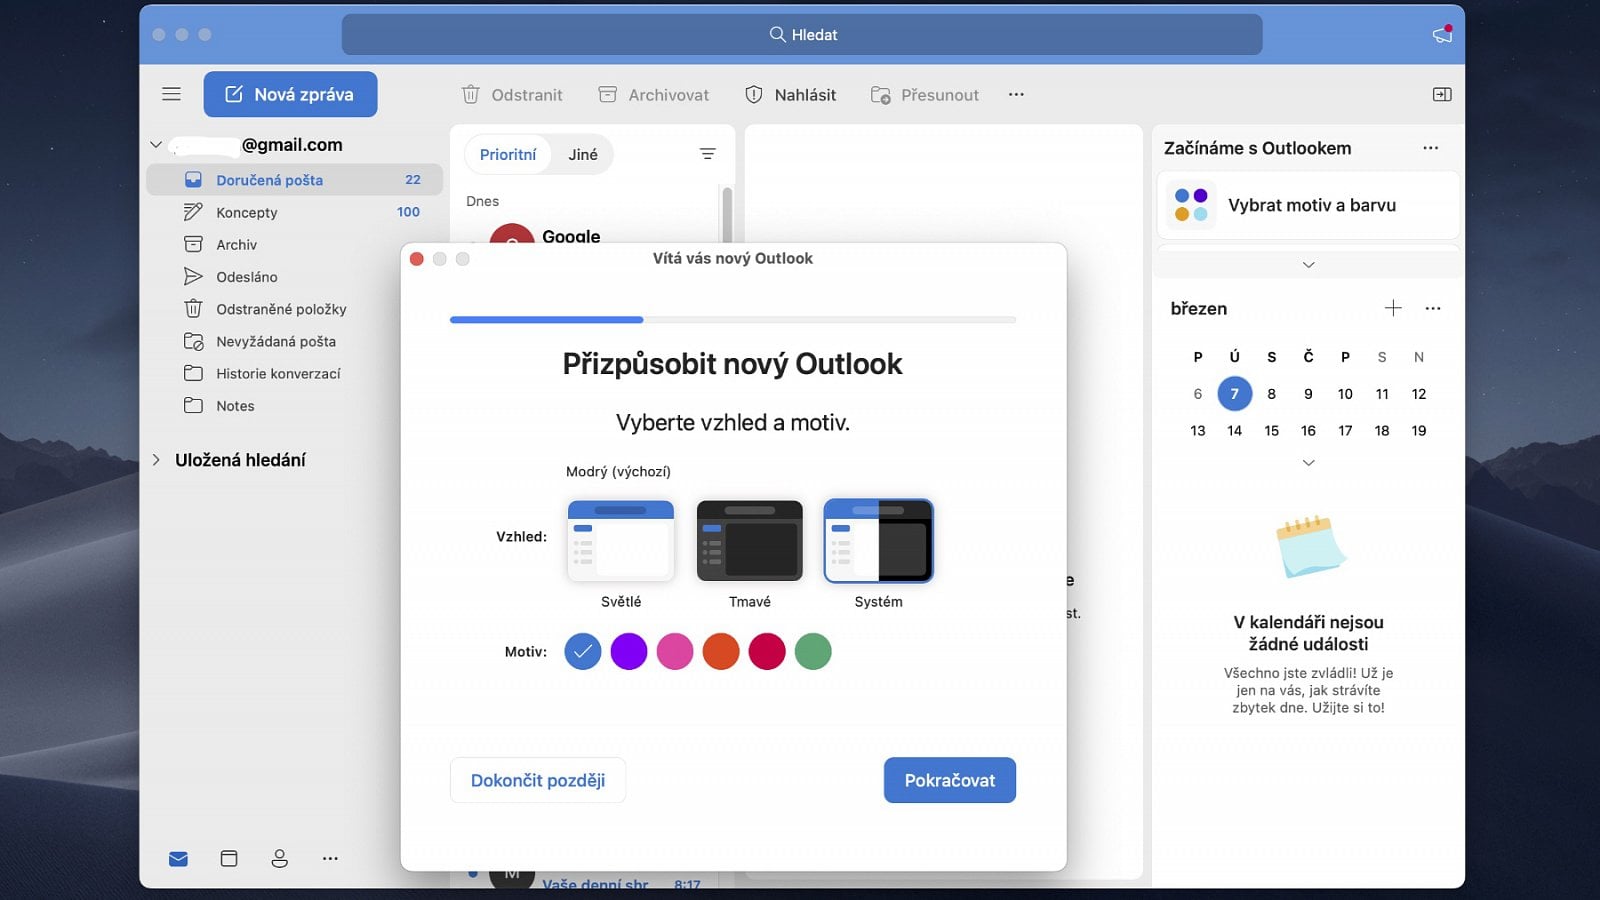
Task: Select Doručená pošta inbox folder
Action: coord(295,180)
